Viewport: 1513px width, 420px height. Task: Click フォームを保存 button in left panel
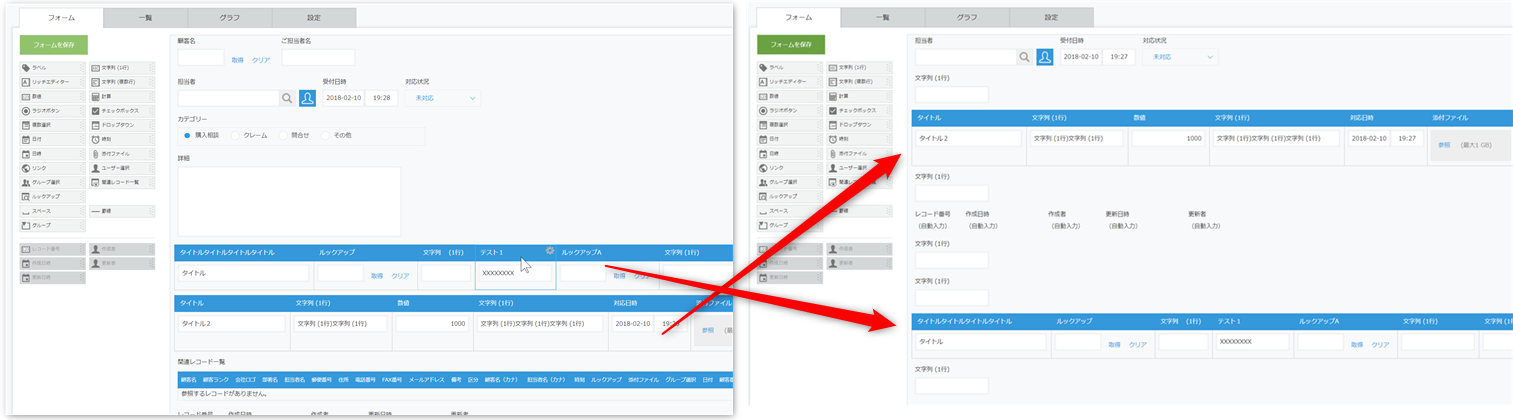(53, 45)
